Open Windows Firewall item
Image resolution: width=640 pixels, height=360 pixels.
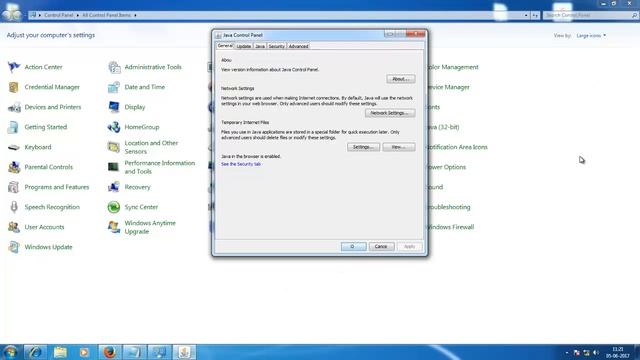tap(451, 227)
